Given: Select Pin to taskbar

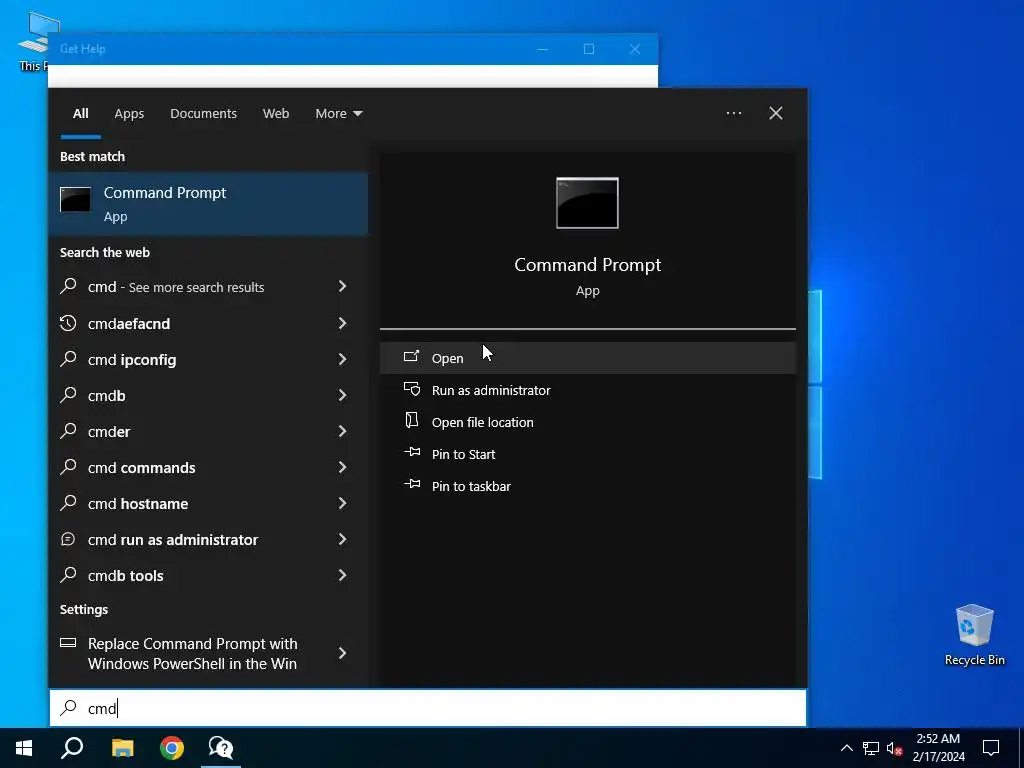Looking at the screenshot, I should pyautogui.click(x=588, y=486).
